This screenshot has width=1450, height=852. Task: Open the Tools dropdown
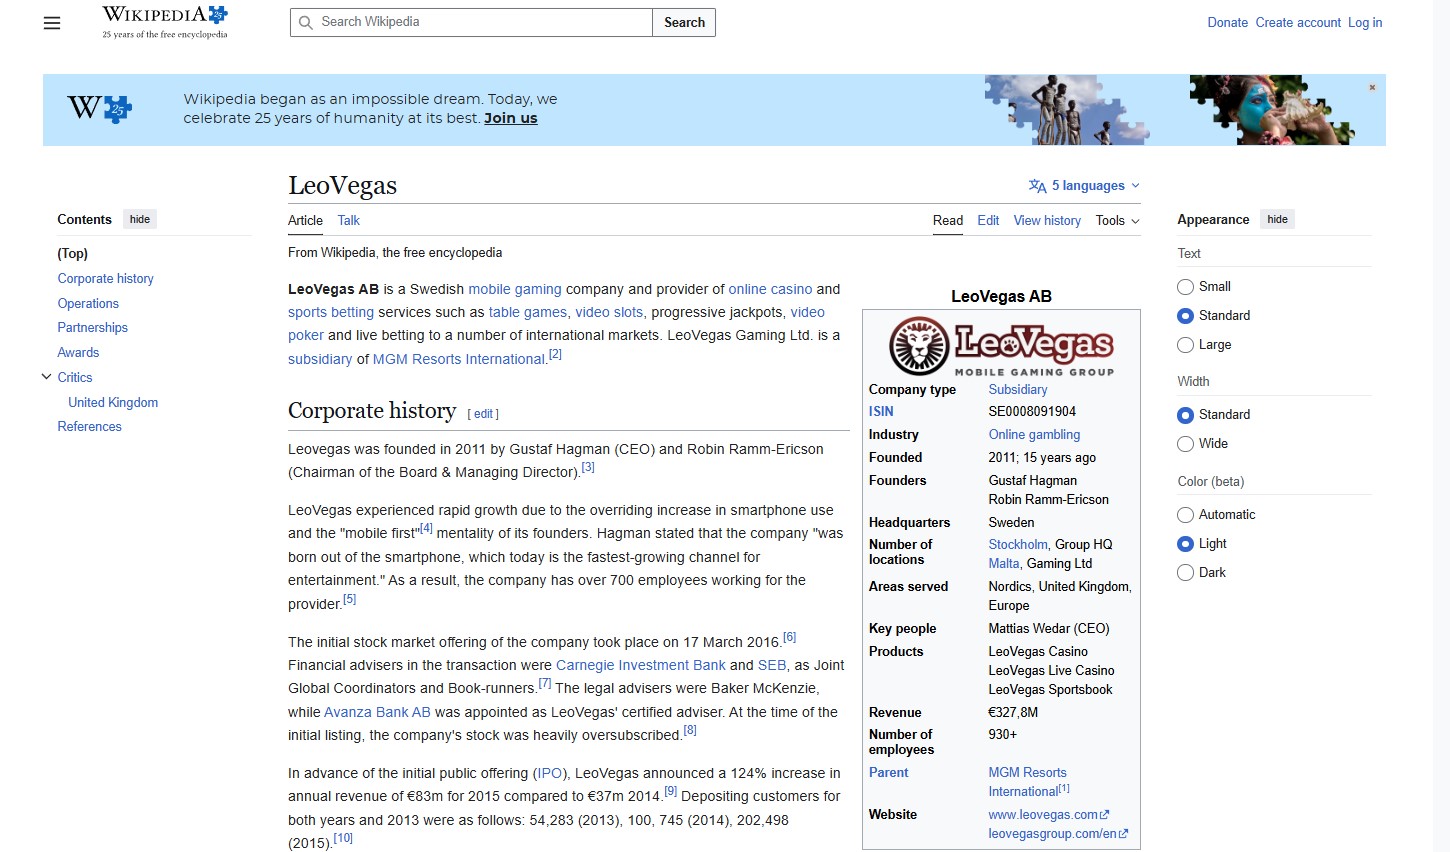pos(1115,220)
